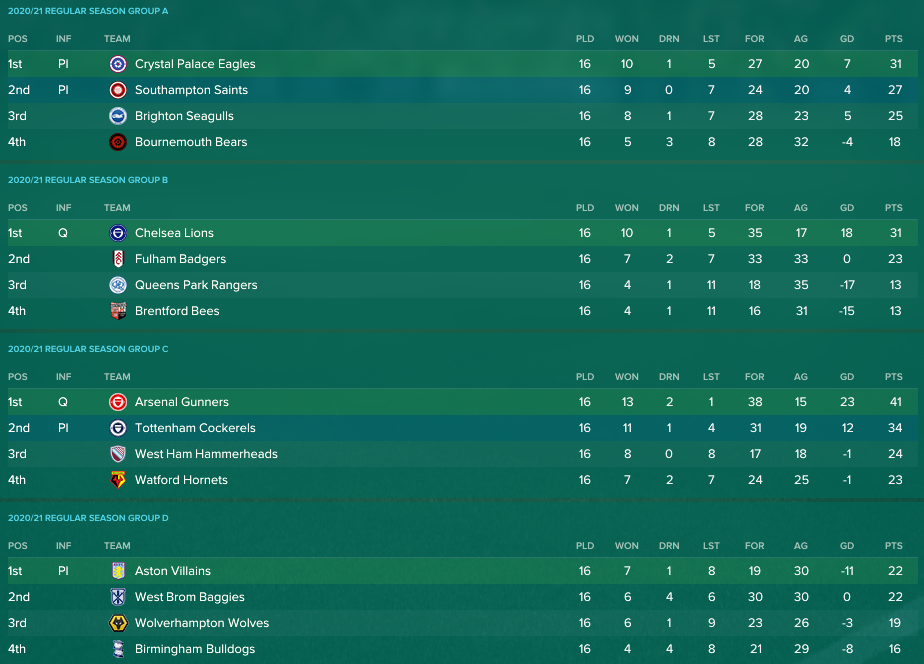
Task: Click the Wolverhampton Wolves crest icon
Action: [x=118, y=623]
